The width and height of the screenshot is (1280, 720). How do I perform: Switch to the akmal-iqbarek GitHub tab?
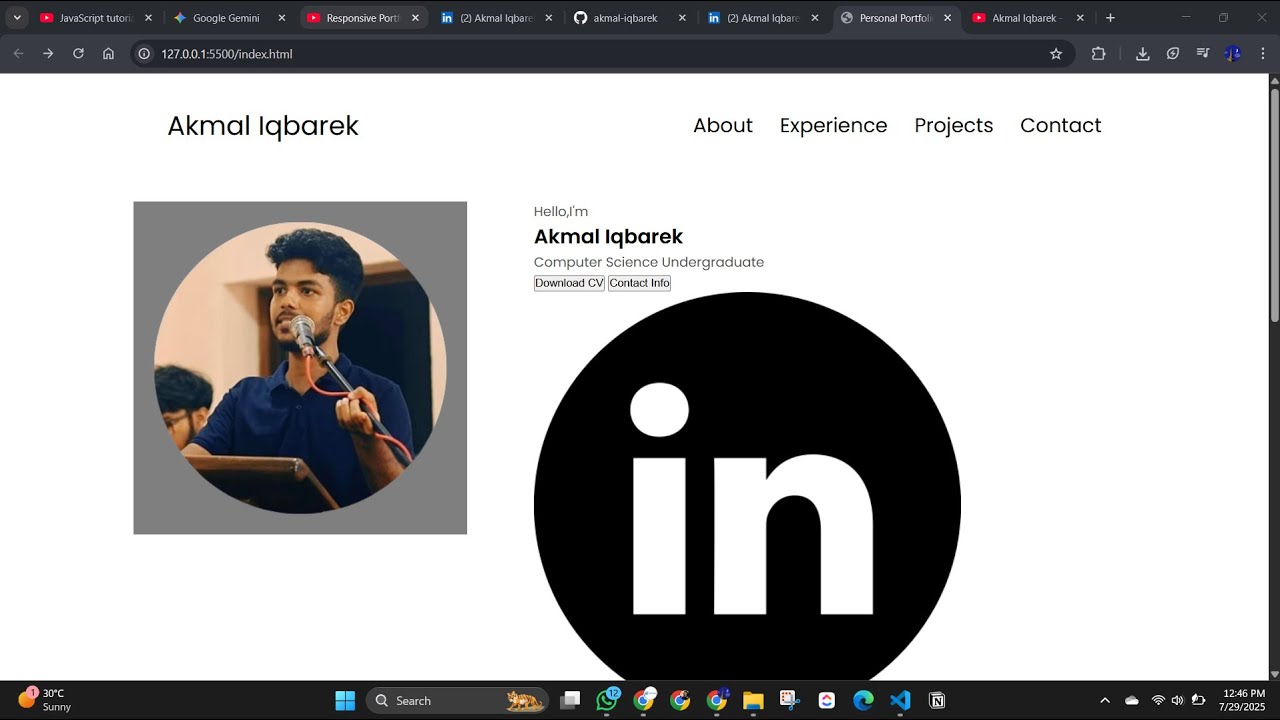click(631, 18)
